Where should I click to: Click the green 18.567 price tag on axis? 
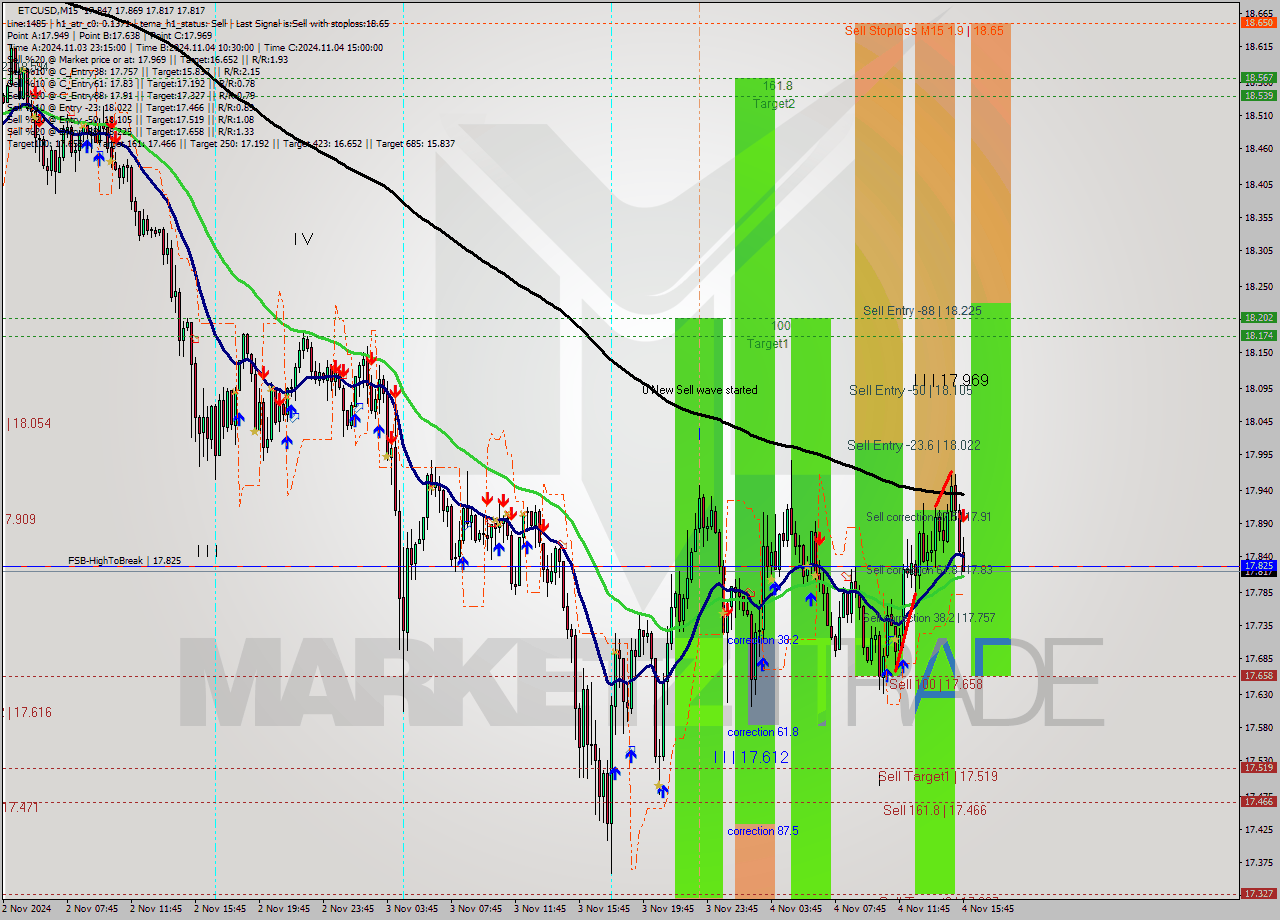tap(1258, 77)
